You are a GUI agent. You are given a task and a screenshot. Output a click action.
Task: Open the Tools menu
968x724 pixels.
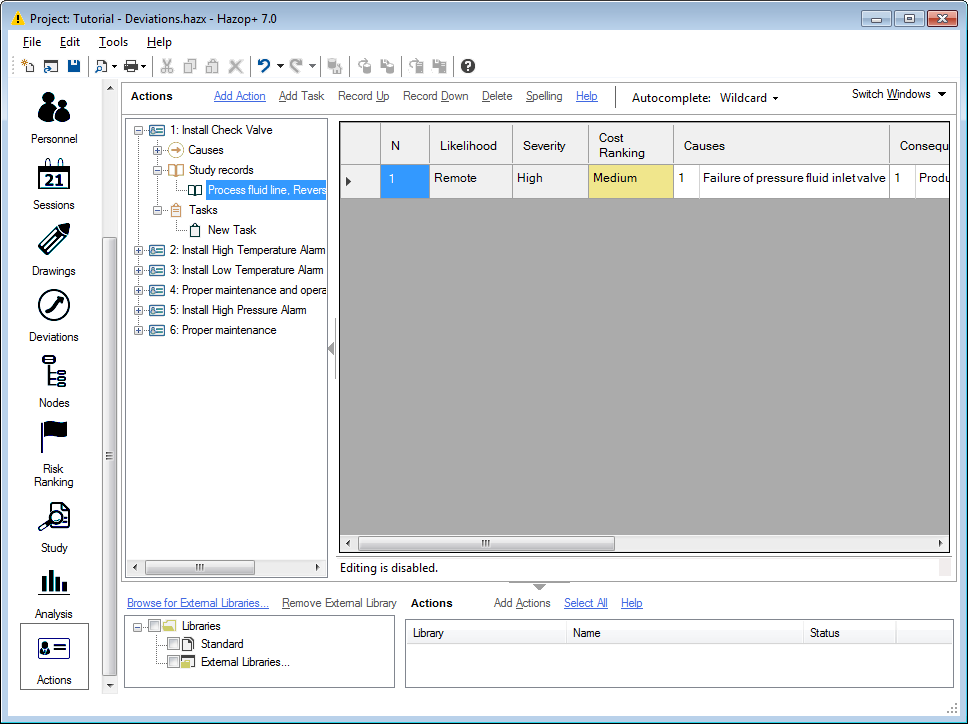click(x=113, y=42)
